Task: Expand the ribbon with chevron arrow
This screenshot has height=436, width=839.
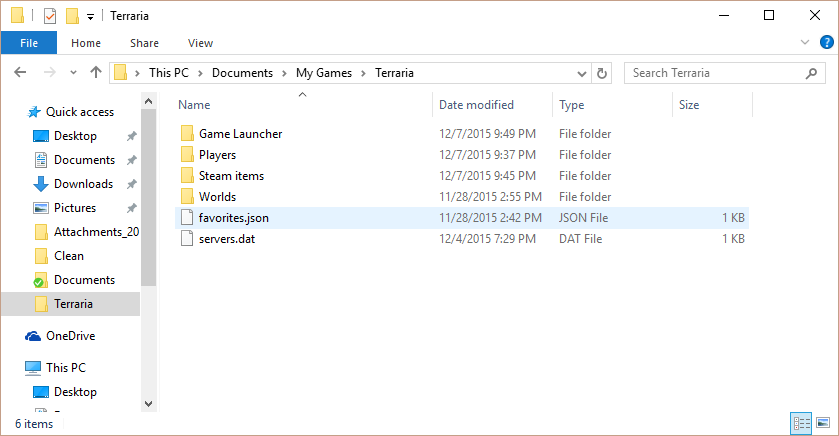Action: click(x=806, y=42)
